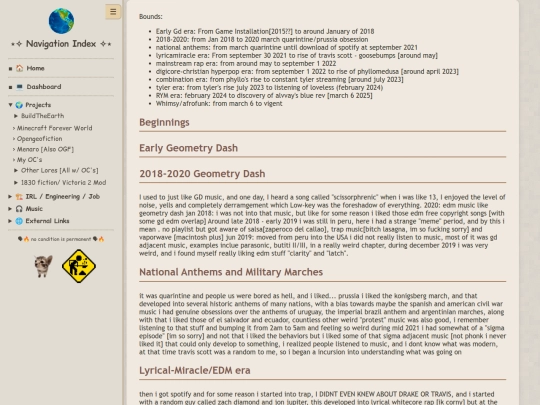The height and width of the screenshot is (405, 540).
Task: Open the My OC's link
Action: click(x=29, y=160)
